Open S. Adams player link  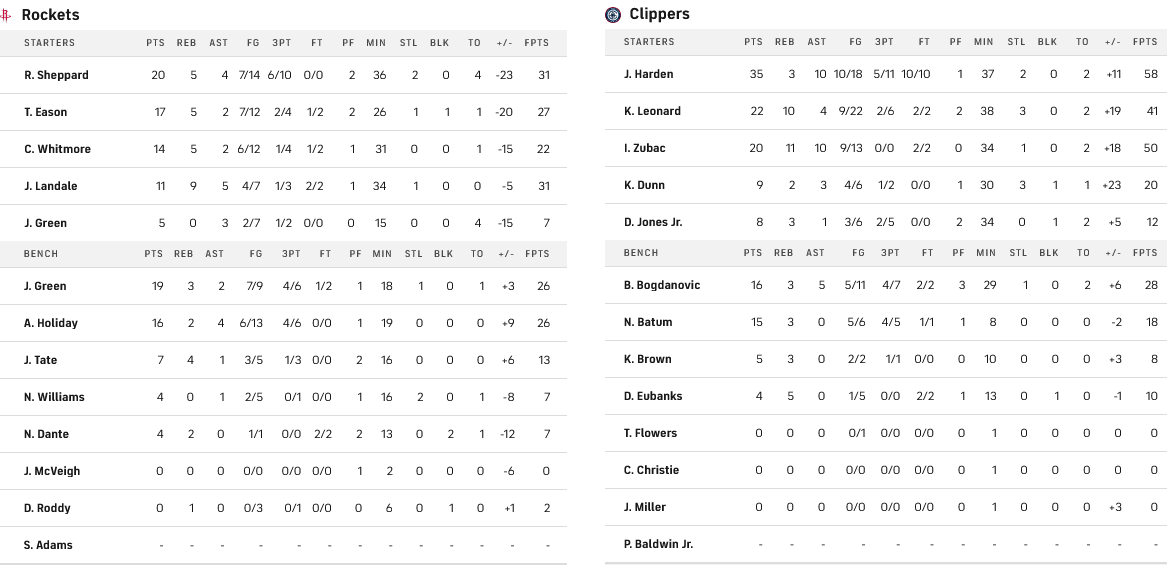48,545
